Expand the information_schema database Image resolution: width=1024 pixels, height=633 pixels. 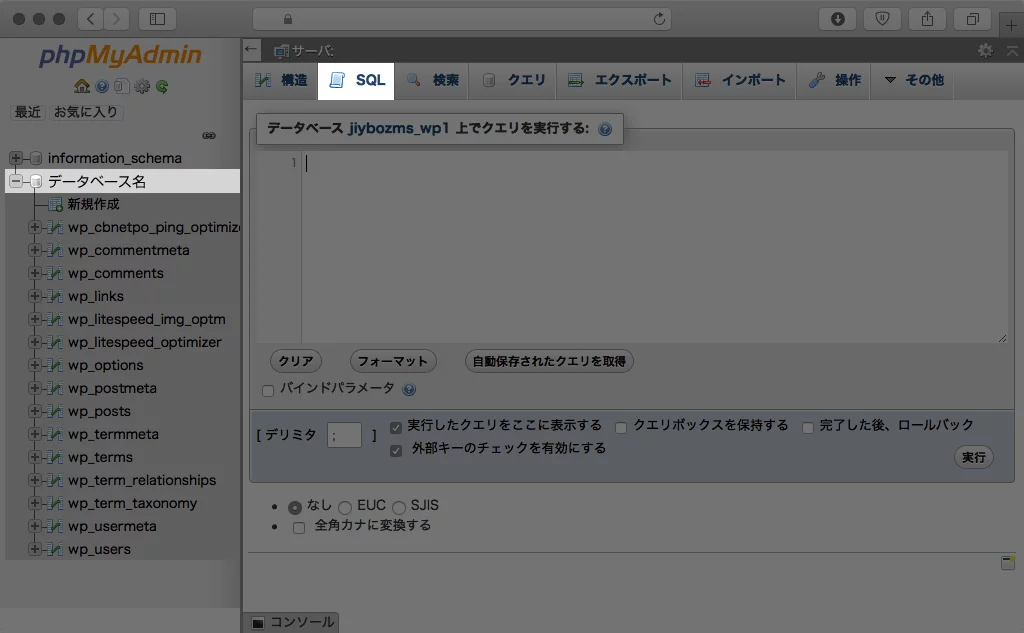tap(16, 157)
